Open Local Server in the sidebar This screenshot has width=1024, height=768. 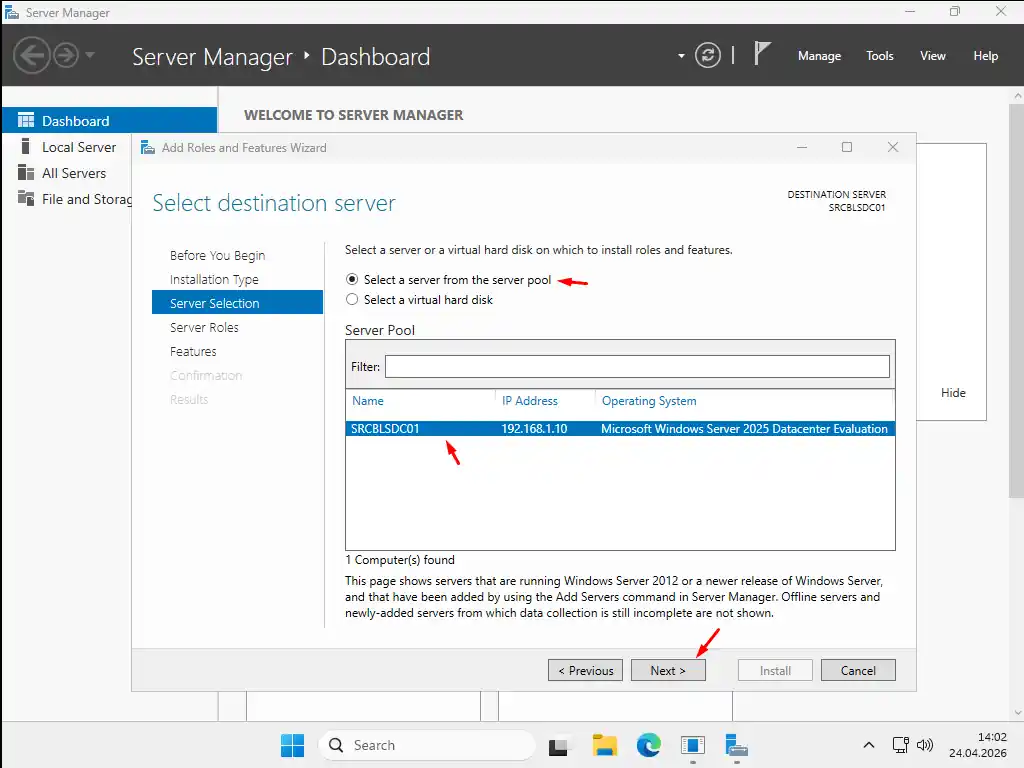pyautogui.click(x=79, y=147)
